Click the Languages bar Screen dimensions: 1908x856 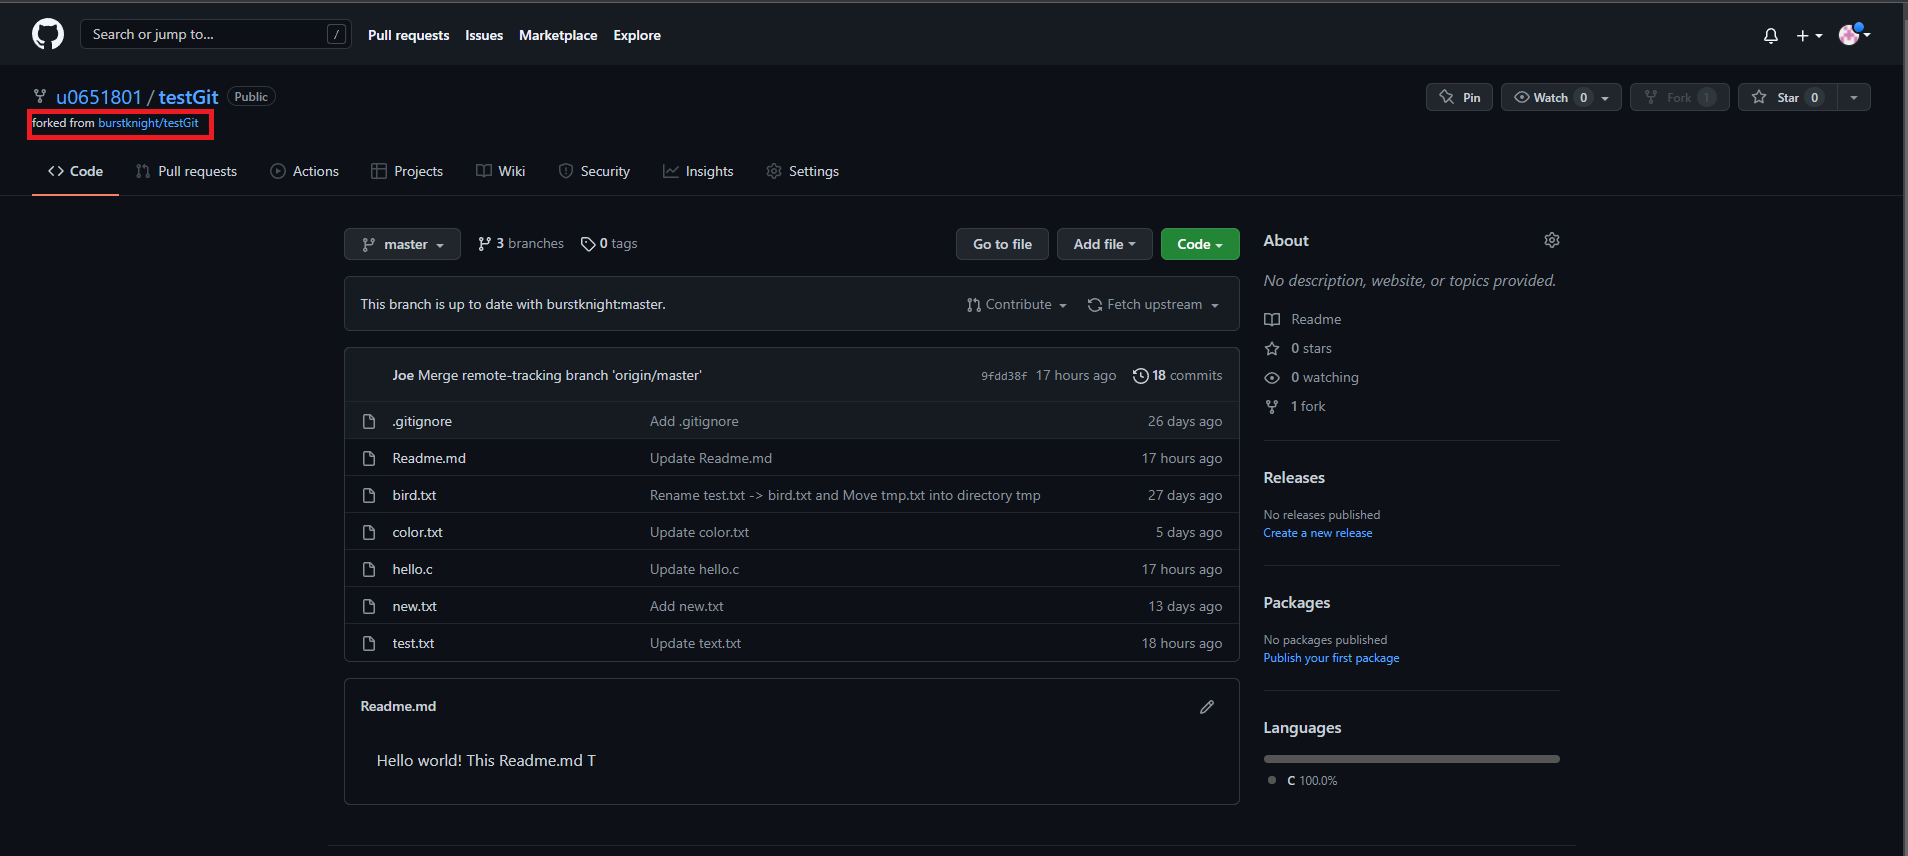pos(1411,759)
